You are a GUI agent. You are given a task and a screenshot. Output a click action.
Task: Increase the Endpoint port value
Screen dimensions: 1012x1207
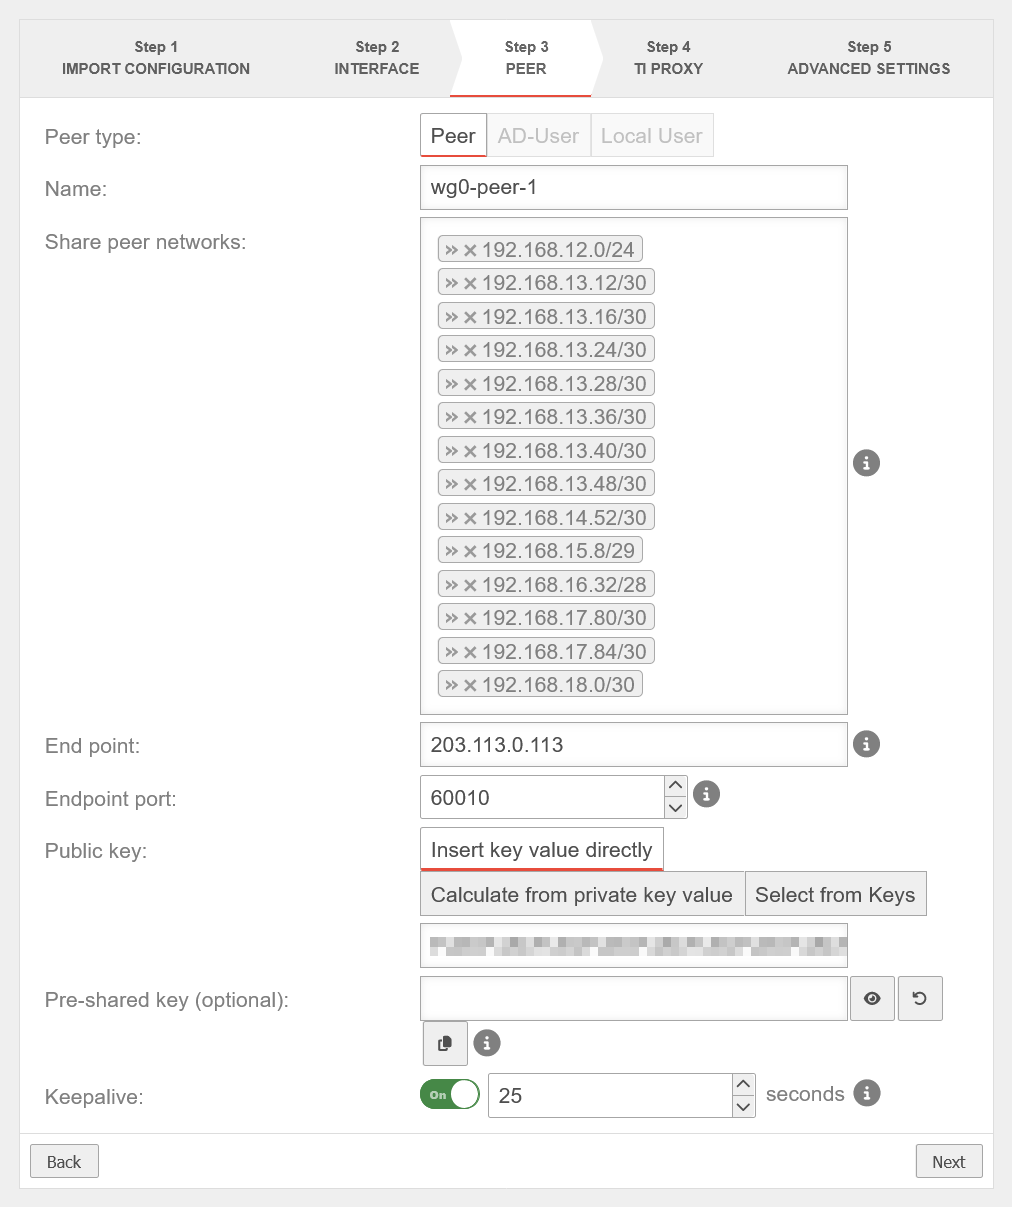(676, 786)
